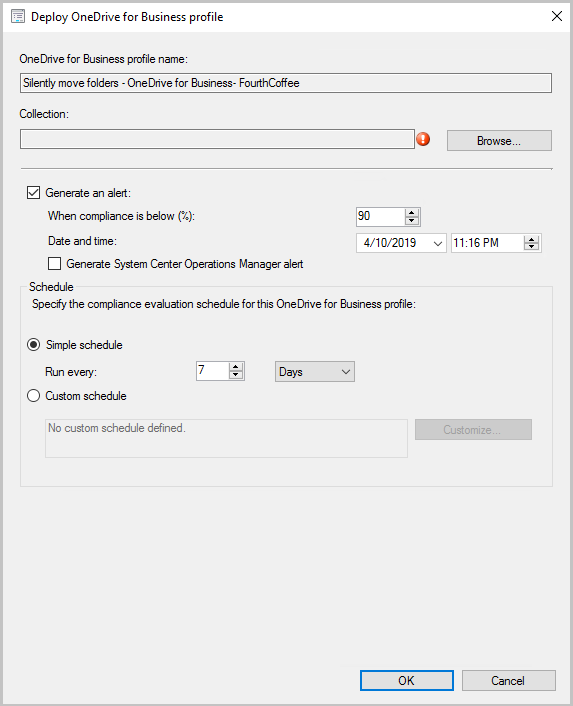Image resolution: width=573 pixels, height=706 pixels.
Task: Decrease the compliance percentage with down arrow
Action: [412, 221]
